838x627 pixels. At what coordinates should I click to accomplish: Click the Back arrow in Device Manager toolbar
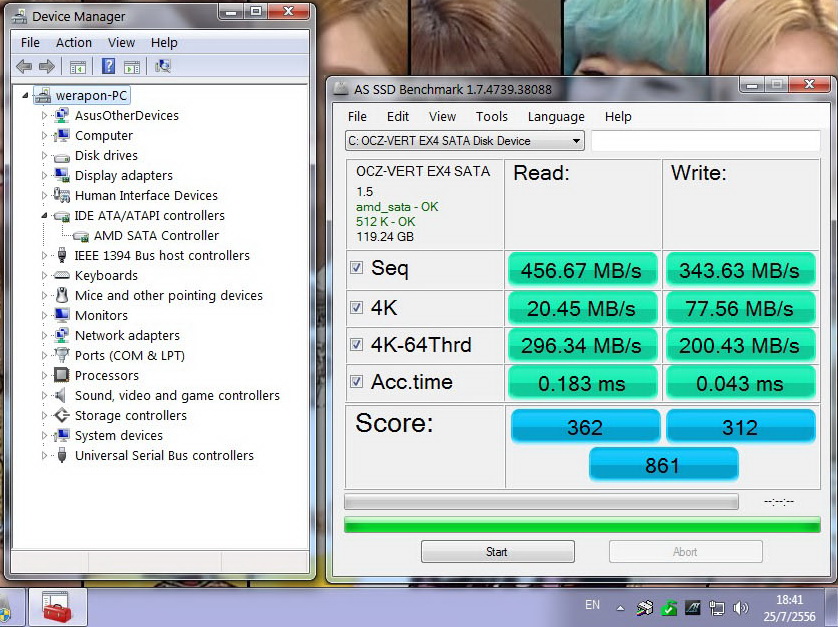click(x=24, y=66)
